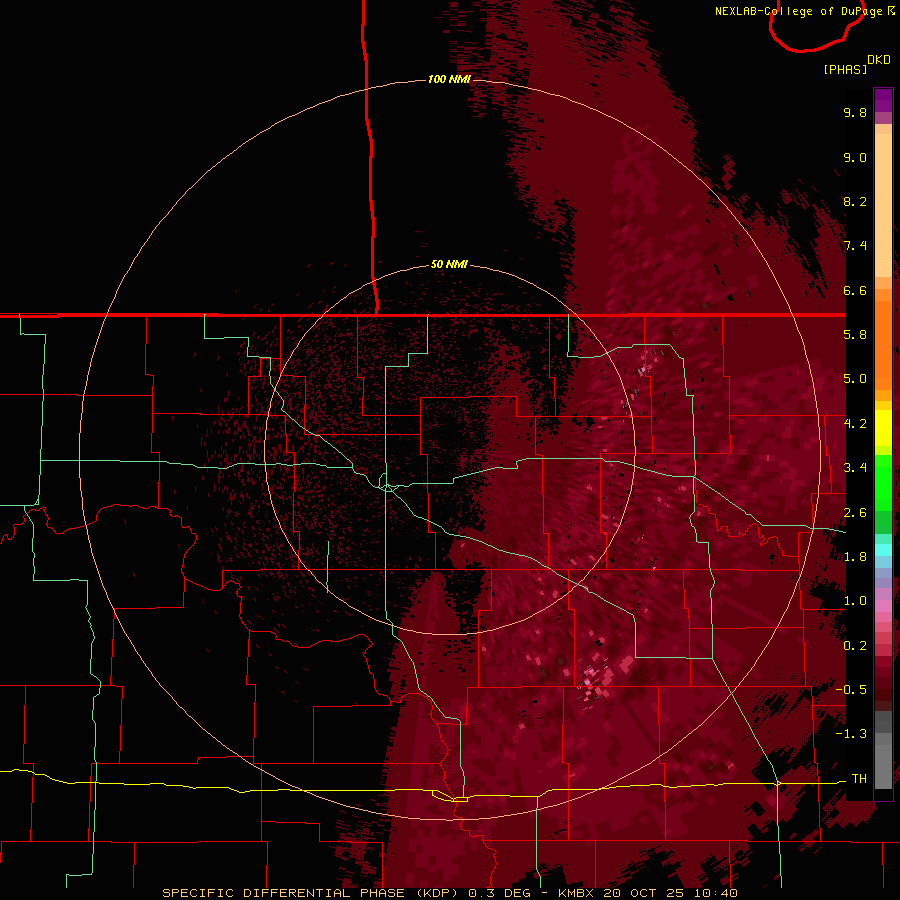Image resolution: width=900 pixels, height=900 pixels.
Task: Click the orange segment of the color bar
Action: (x=883, y=345)
